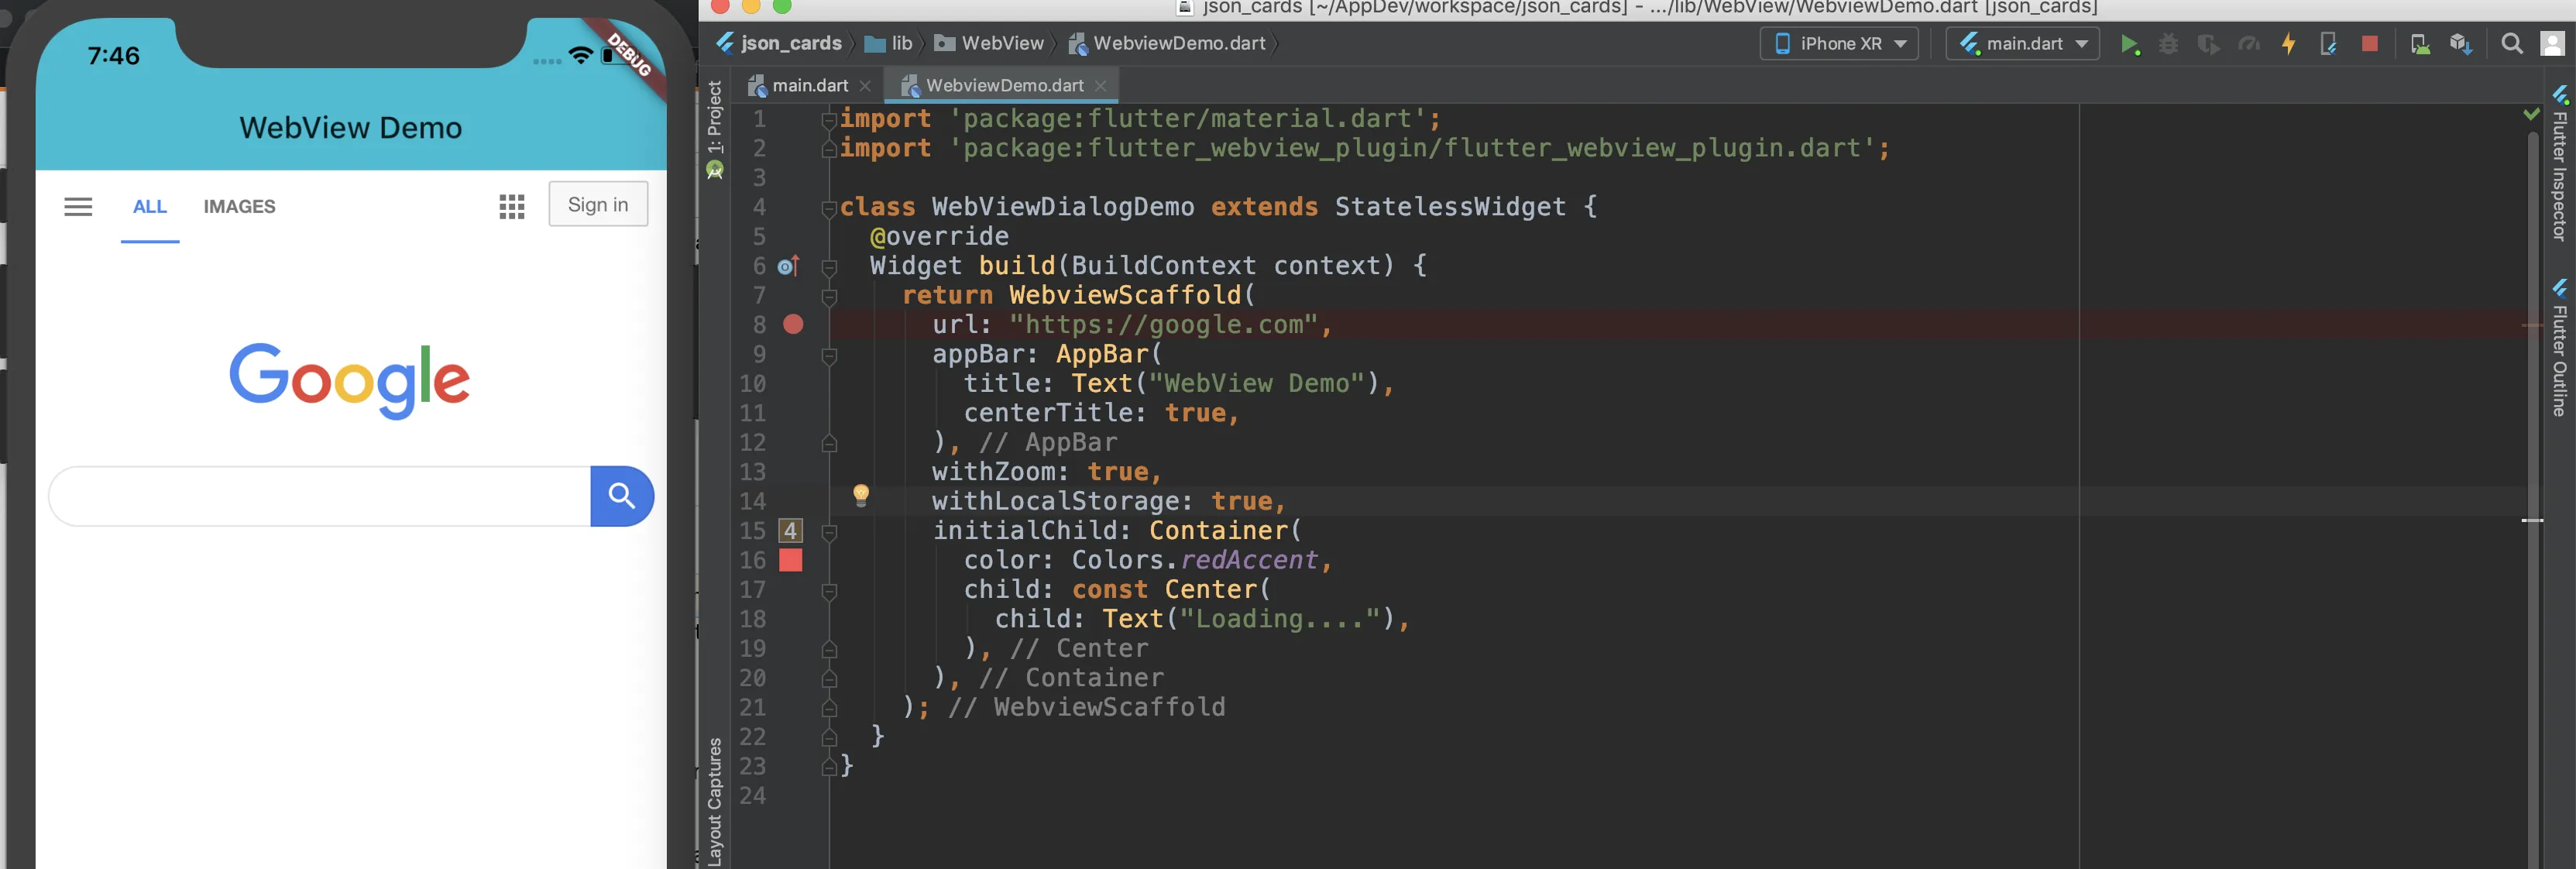The width and height of the screenshot is (2576, 869).
Task: Click Flutter Attach debugger icon
Action: (2328, 44)
